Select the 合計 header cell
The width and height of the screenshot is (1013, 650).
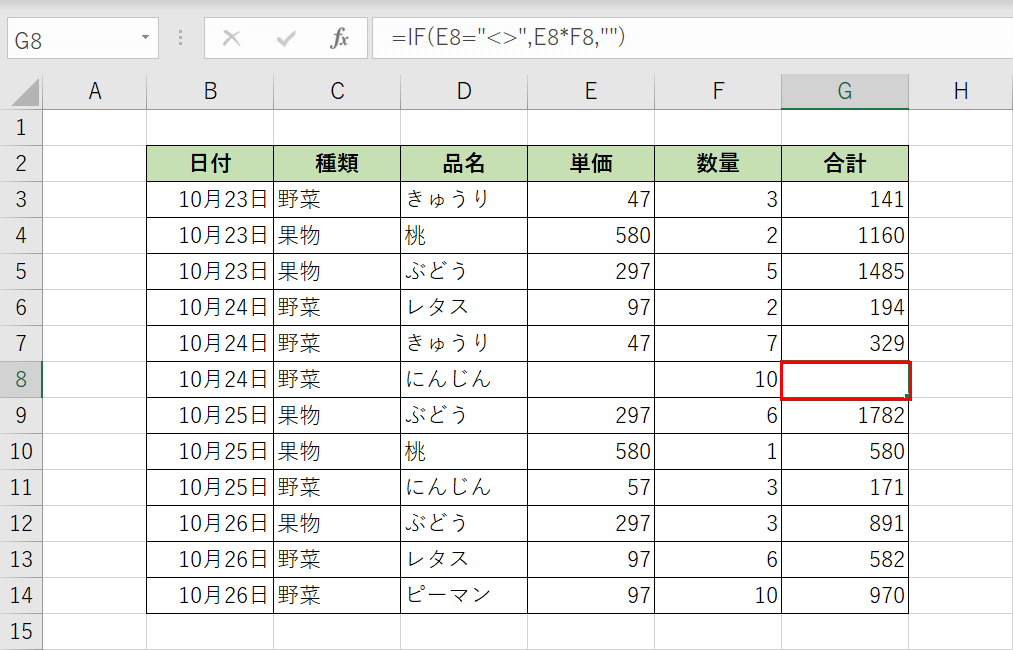click(x=845, y=162)
